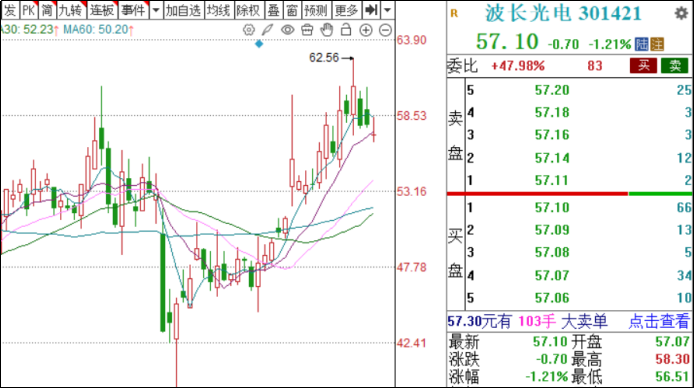Select the 九转 toolbar tab
Image resolution: width=694 pixels, height=389 pixels.
70,10
